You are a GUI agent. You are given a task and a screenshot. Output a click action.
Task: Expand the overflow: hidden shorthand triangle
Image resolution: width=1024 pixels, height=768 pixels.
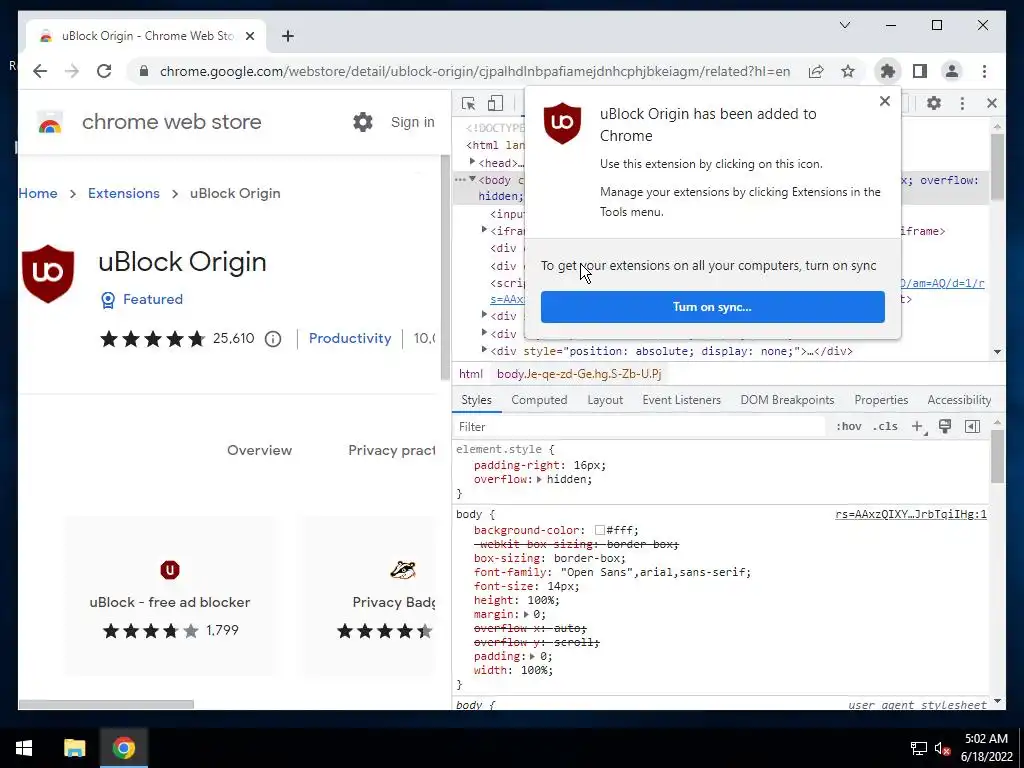[x=539, y=479]
